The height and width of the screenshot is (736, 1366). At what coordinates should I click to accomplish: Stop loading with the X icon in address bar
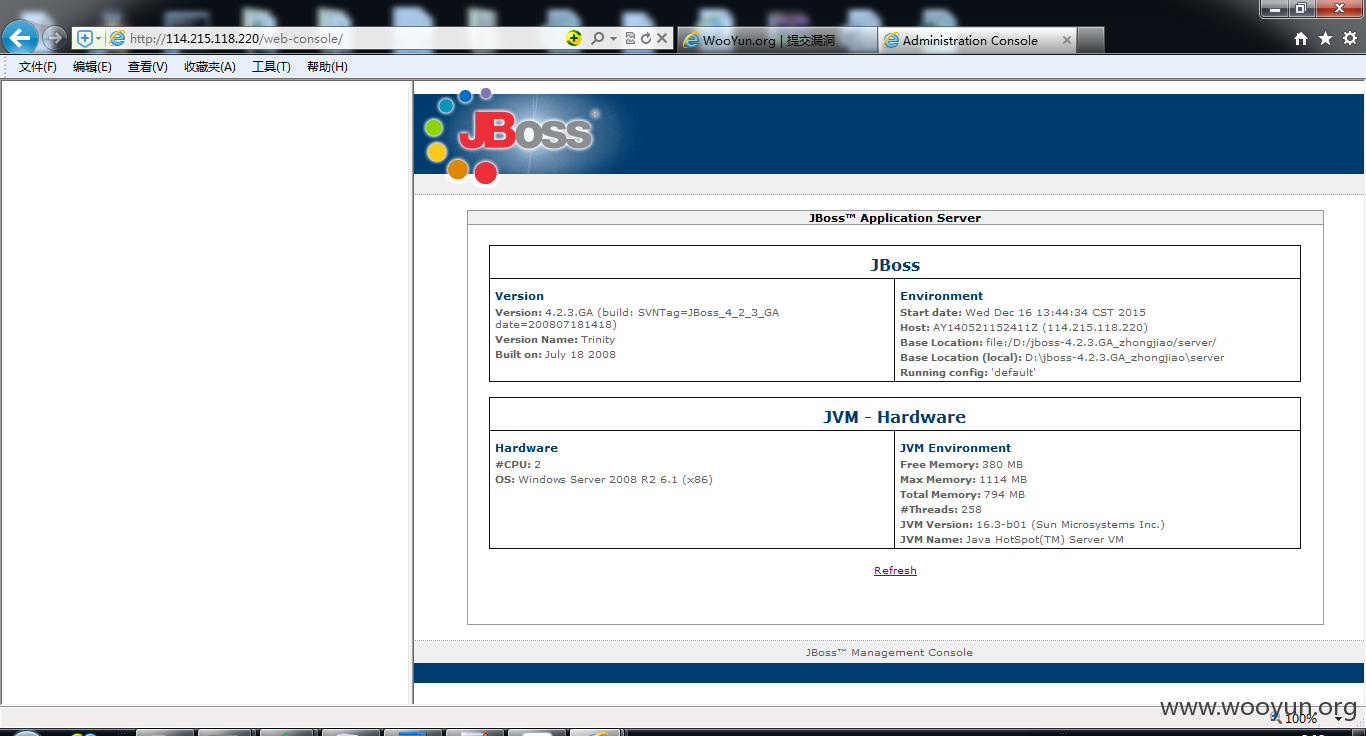[x=662, y=38]
